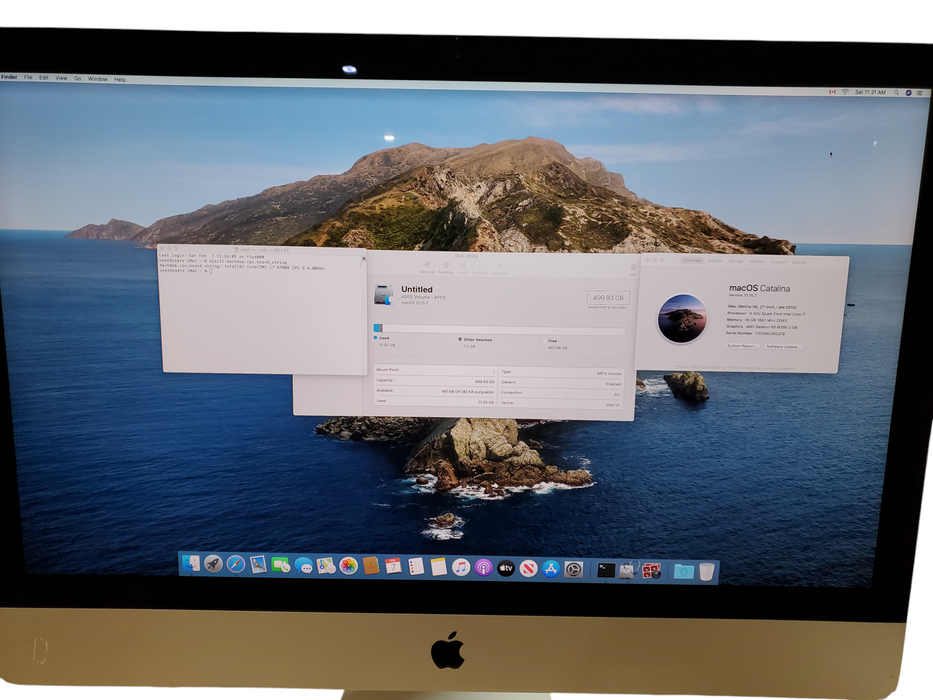Open Photos from the Dock

point(349,566)
